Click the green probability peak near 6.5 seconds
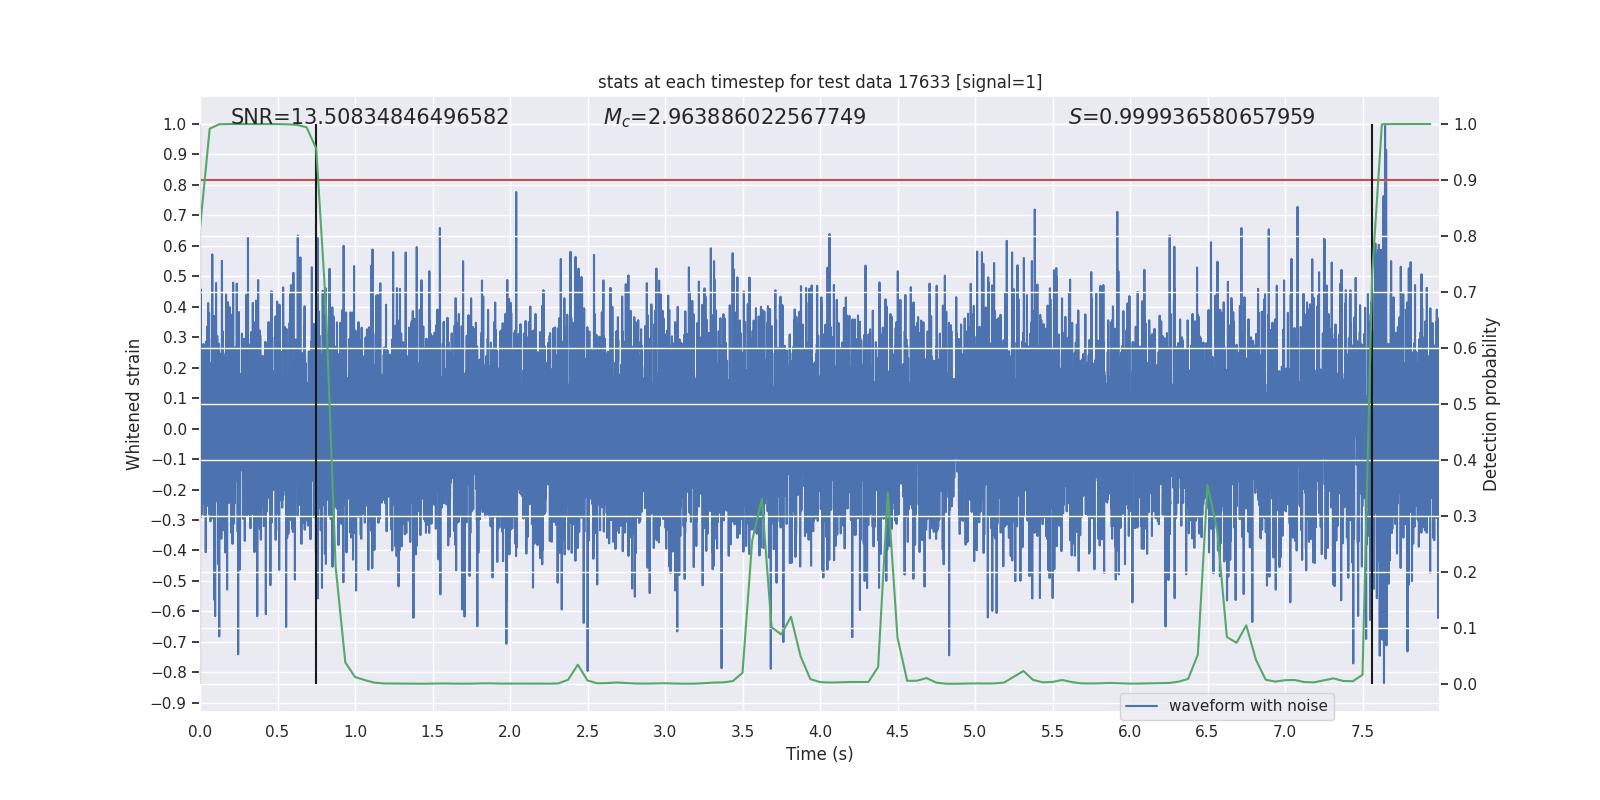This screenshot has height=800, width=1600. 1207,486
